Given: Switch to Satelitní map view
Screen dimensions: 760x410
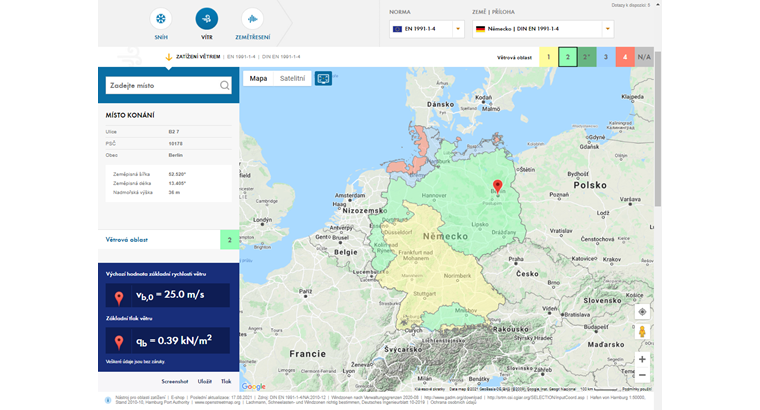Looking at the screenshot, I should coord(293,78).
